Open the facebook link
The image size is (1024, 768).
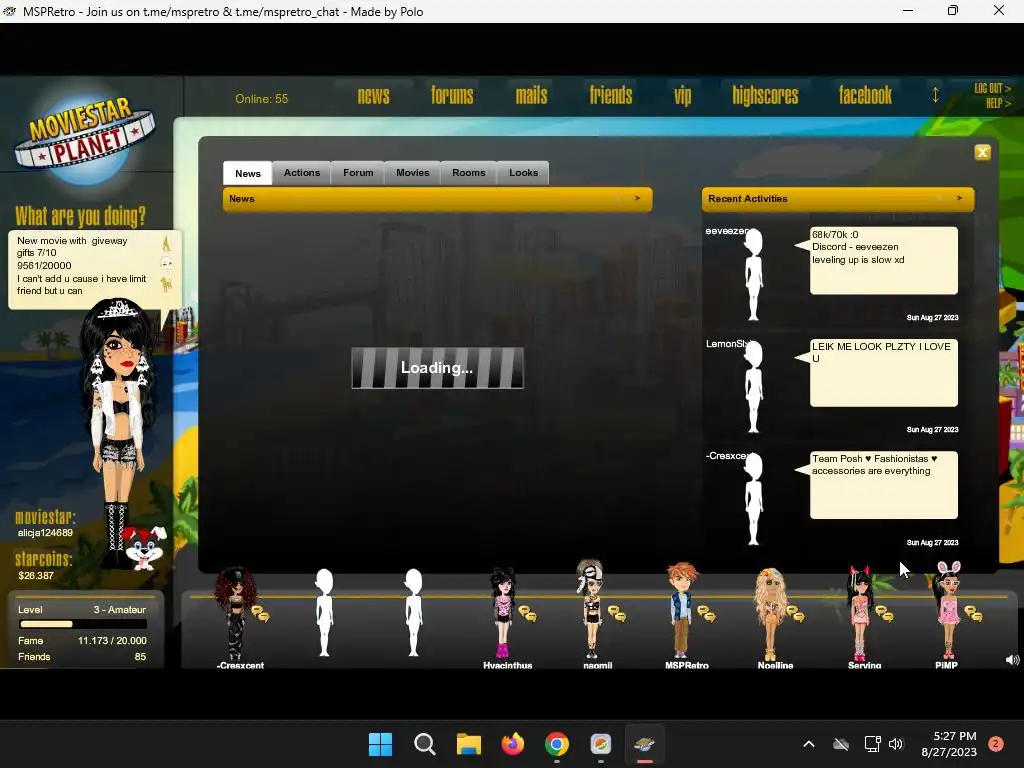click(x=865, y=96)
